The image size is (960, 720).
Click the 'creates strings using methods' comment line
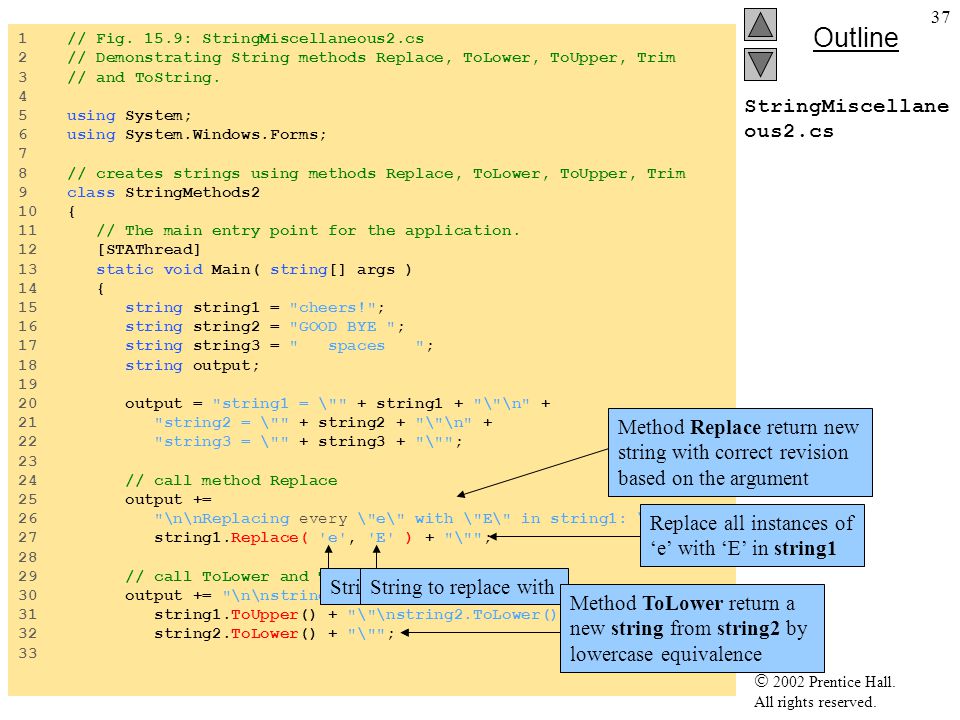pyautogui.click(x=377, y=173)
